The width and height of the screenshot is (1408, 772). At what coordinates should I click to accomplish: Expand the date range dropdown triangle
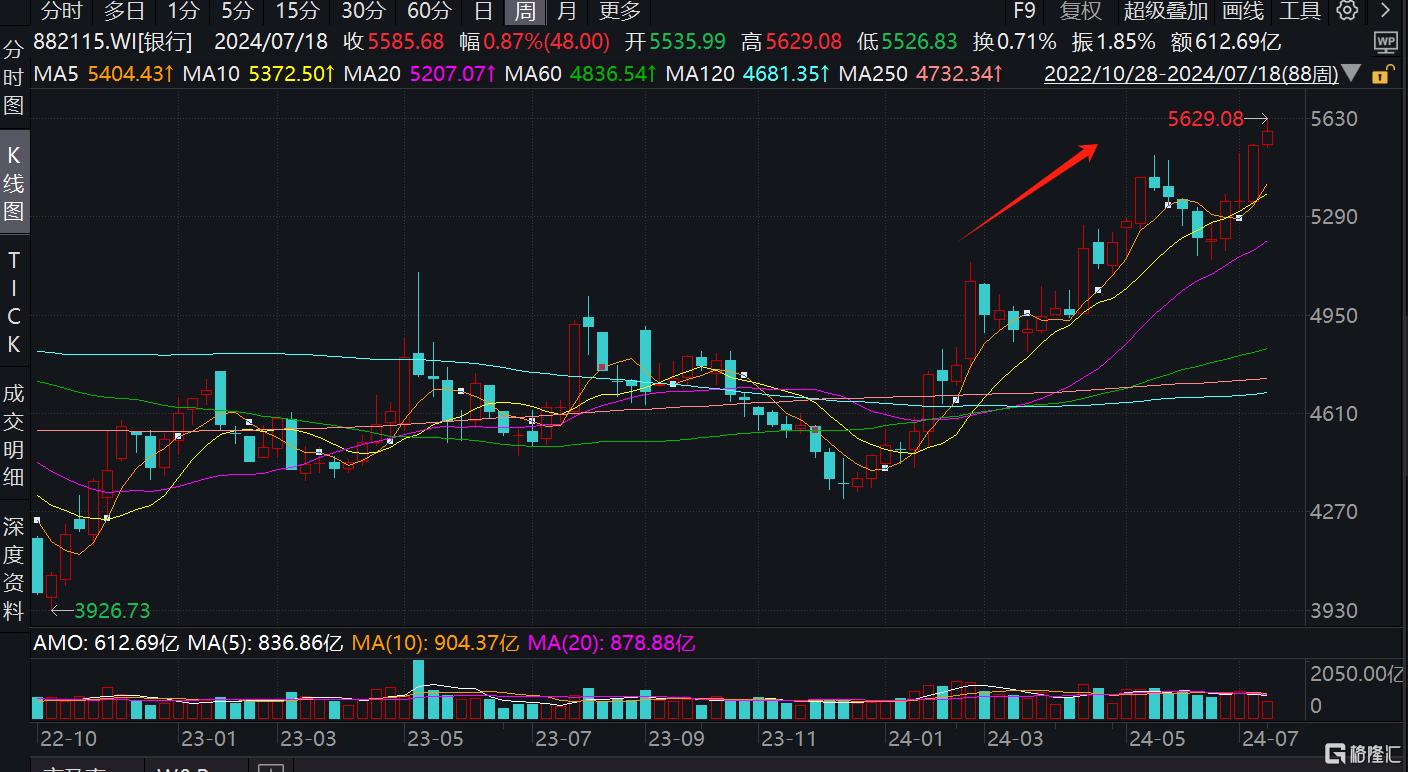tap(1352, 74)
